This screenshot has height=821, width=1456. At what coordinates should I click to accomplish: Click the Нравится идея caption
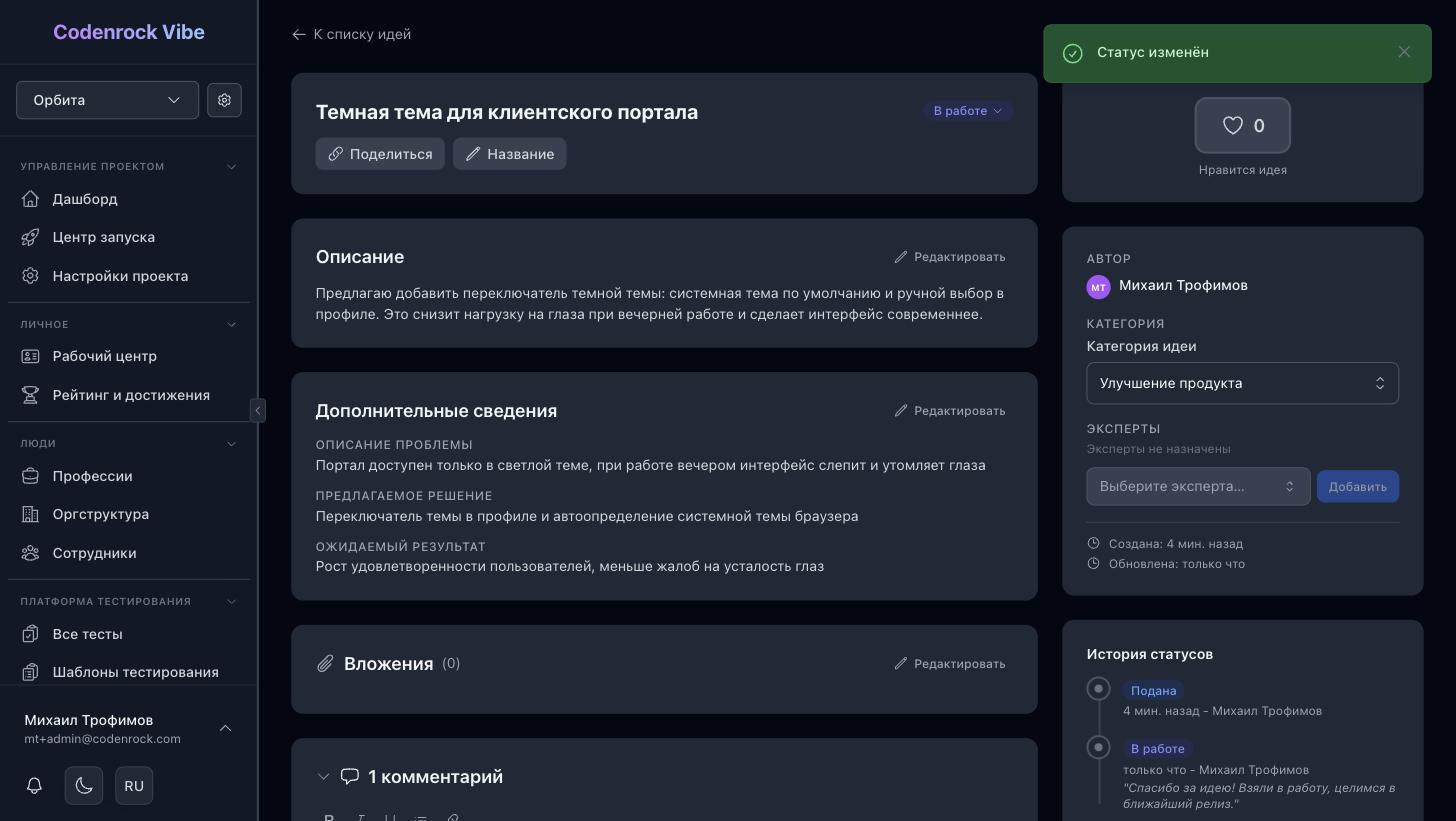point(1243,170)
